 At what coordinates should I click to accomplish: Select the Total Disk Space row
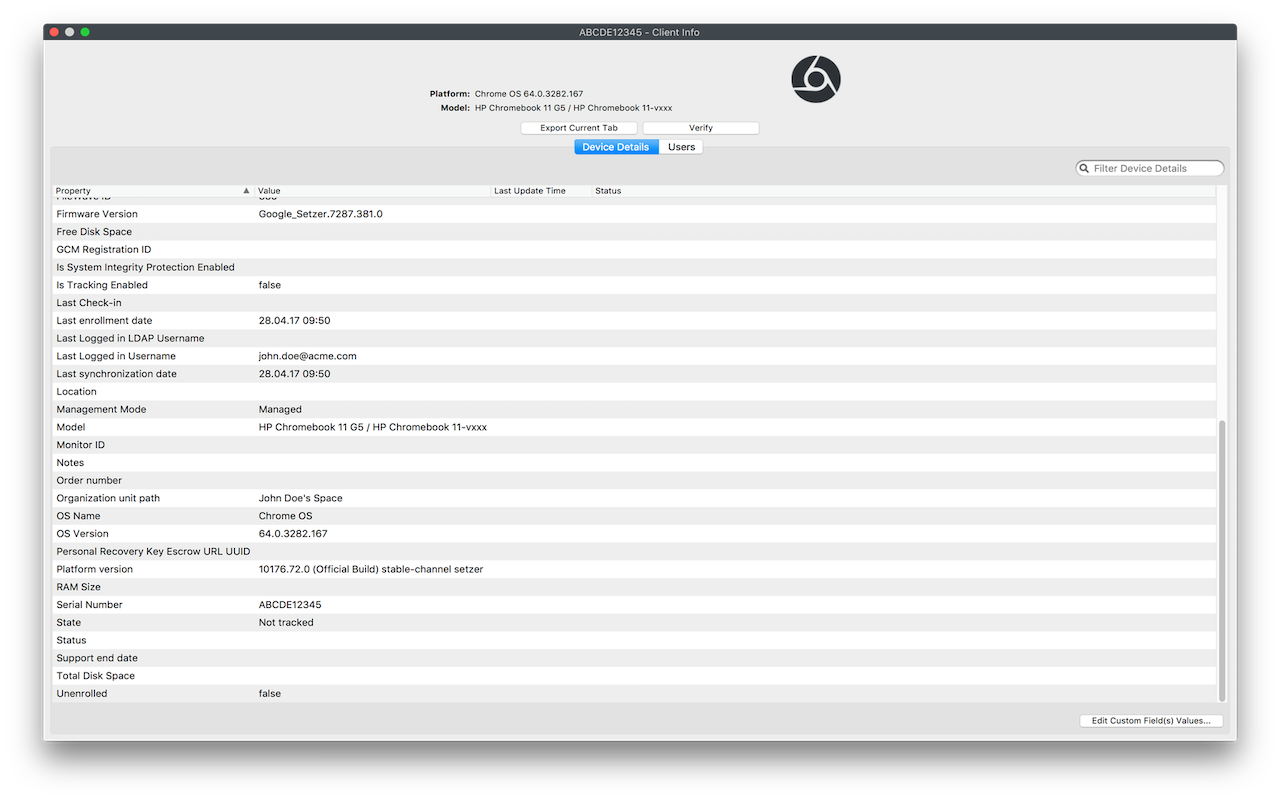634,676
